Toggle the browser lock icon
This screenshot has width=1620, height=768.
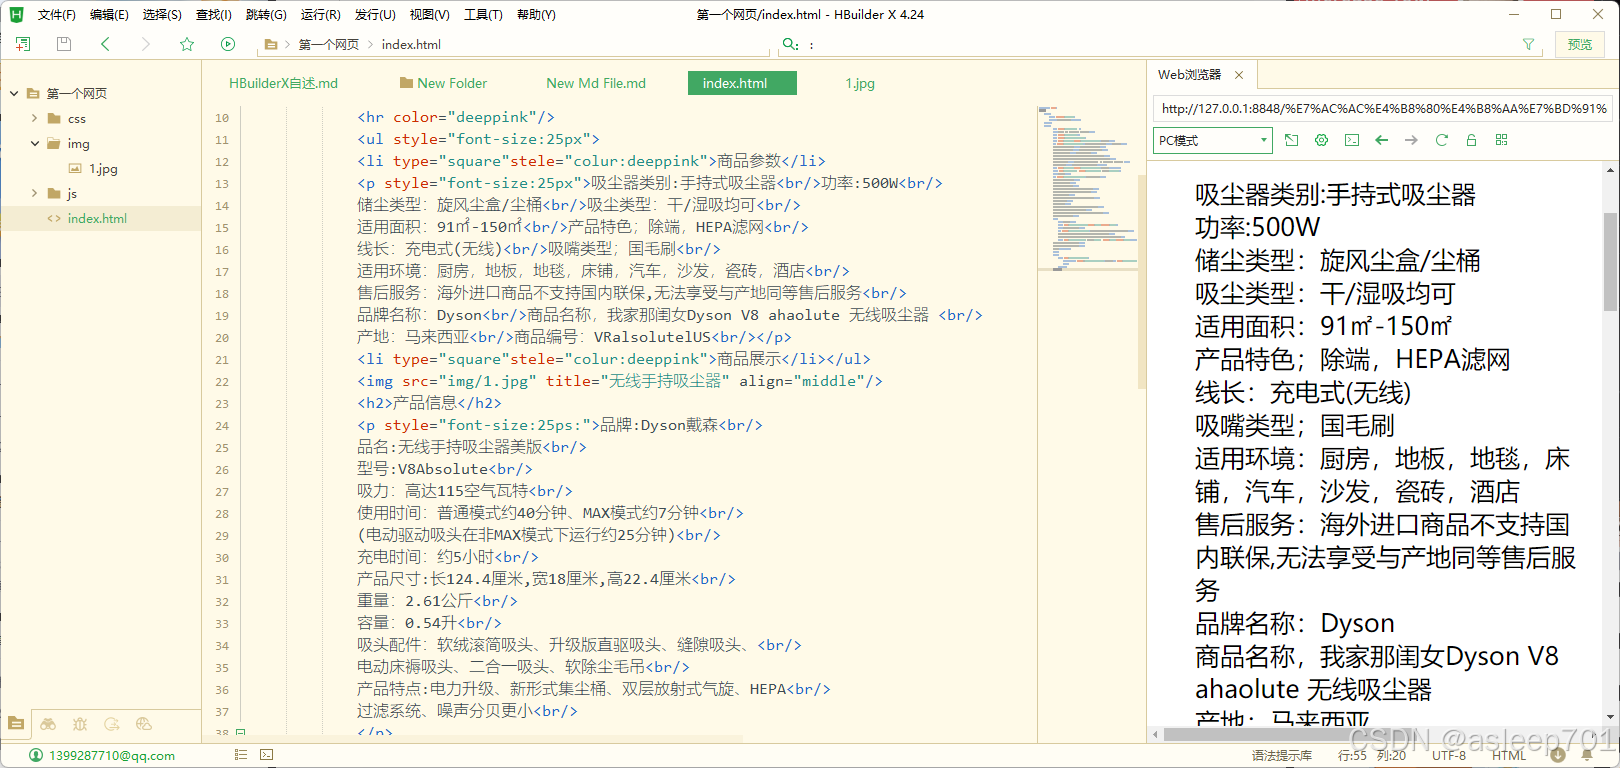click(x=1472, y=140)
